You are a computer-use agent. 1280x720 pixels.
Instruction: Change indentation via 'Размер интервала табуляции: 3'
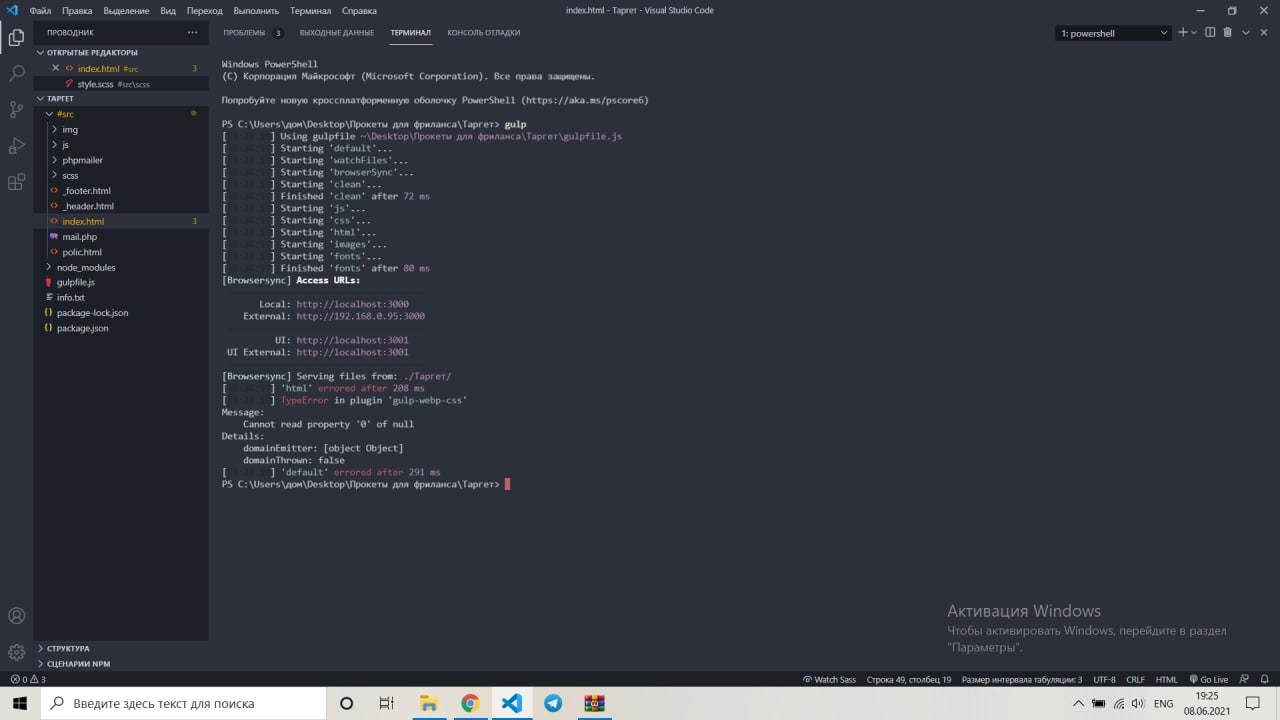point(1022,679)
